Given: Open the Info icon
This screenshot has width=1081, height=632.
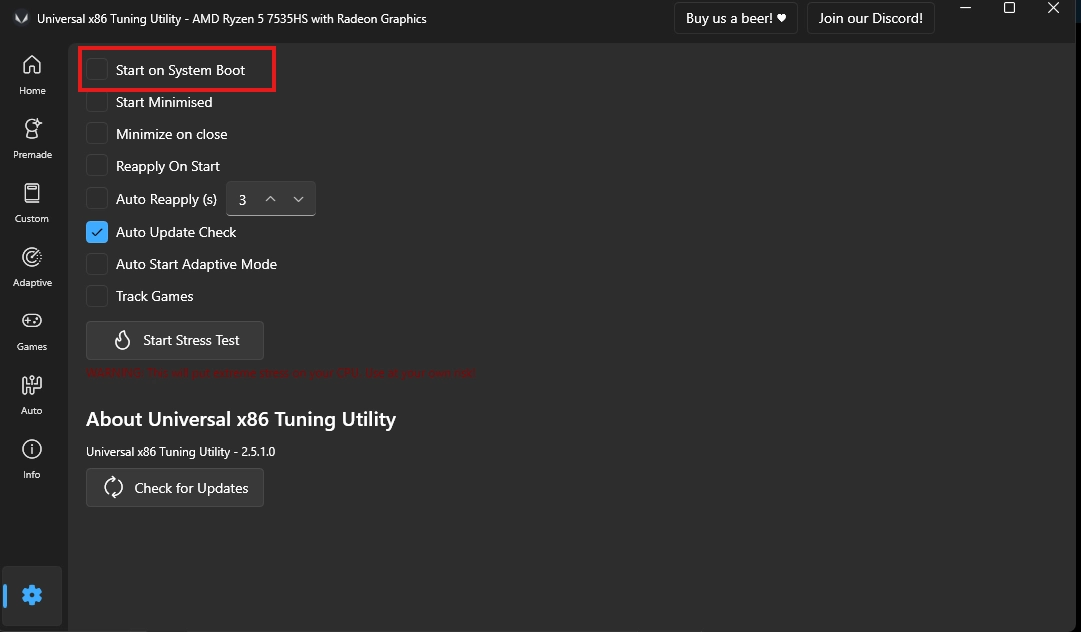Looking at the screenshot, I should point(32,449).
